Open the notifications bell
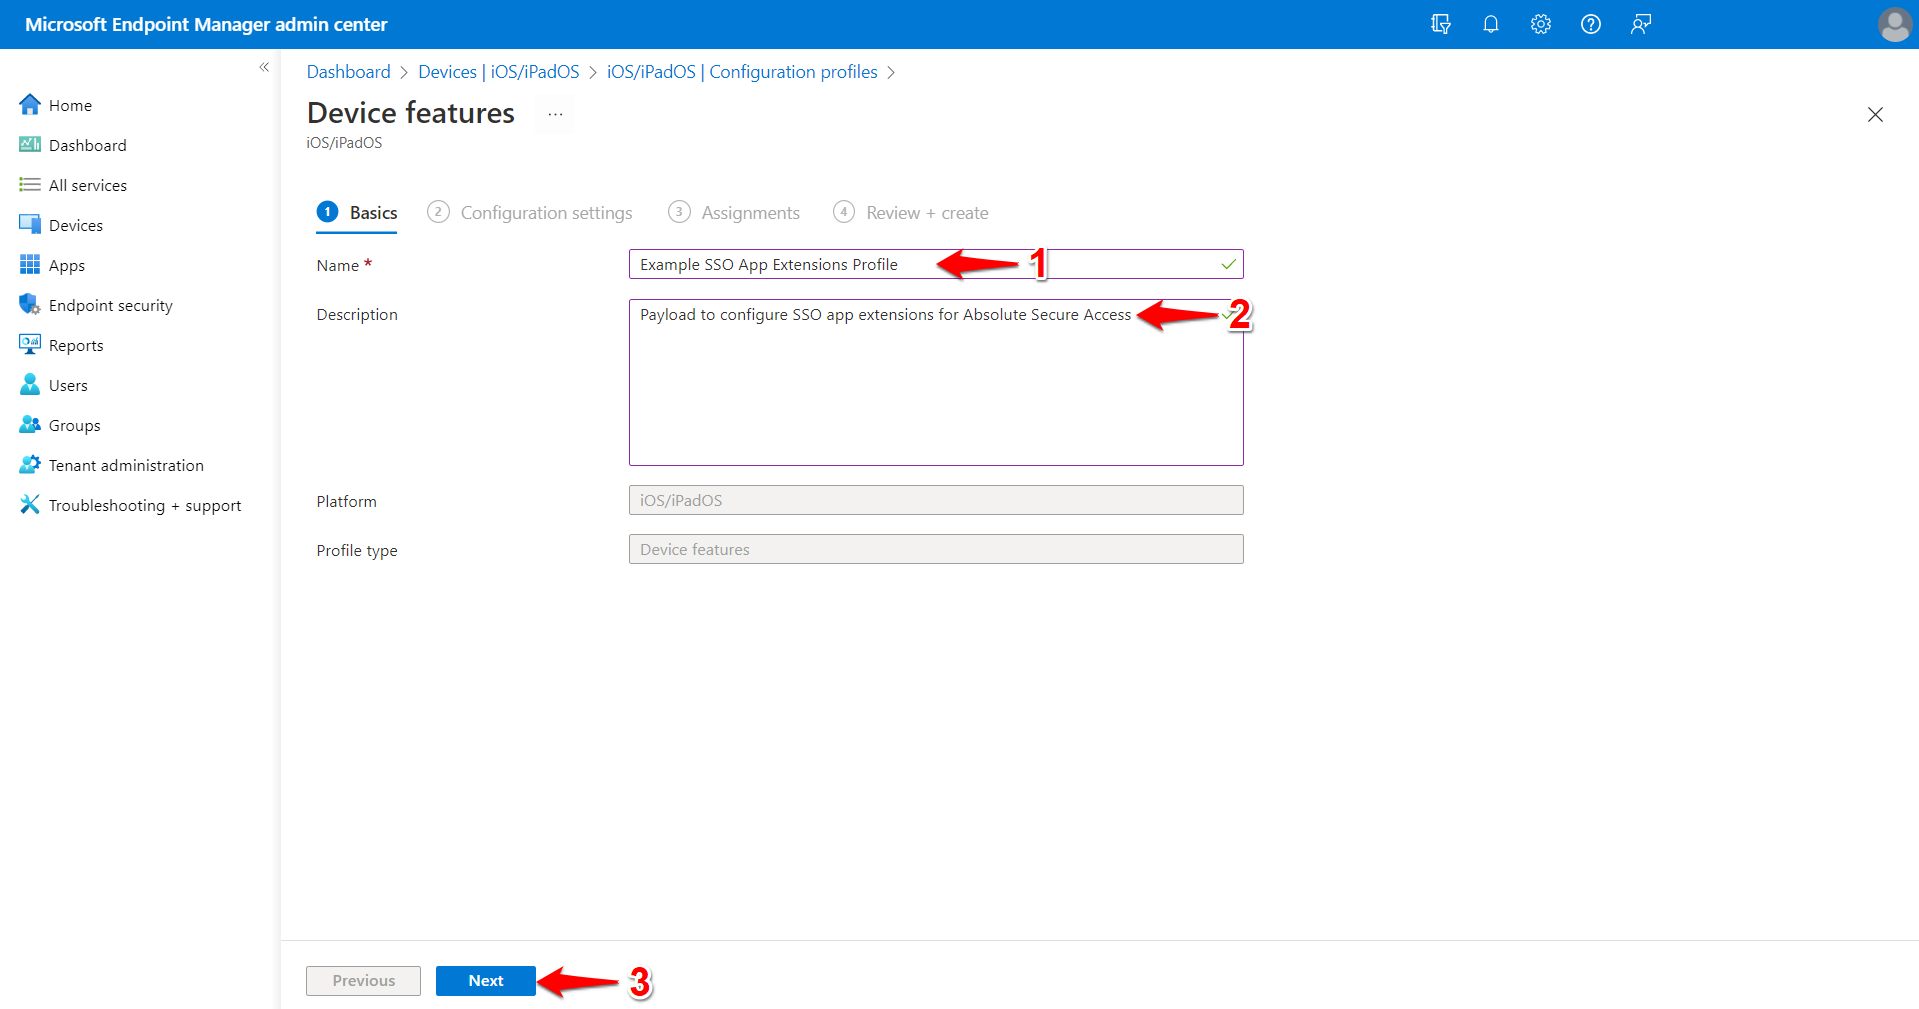 [1490, 24]
